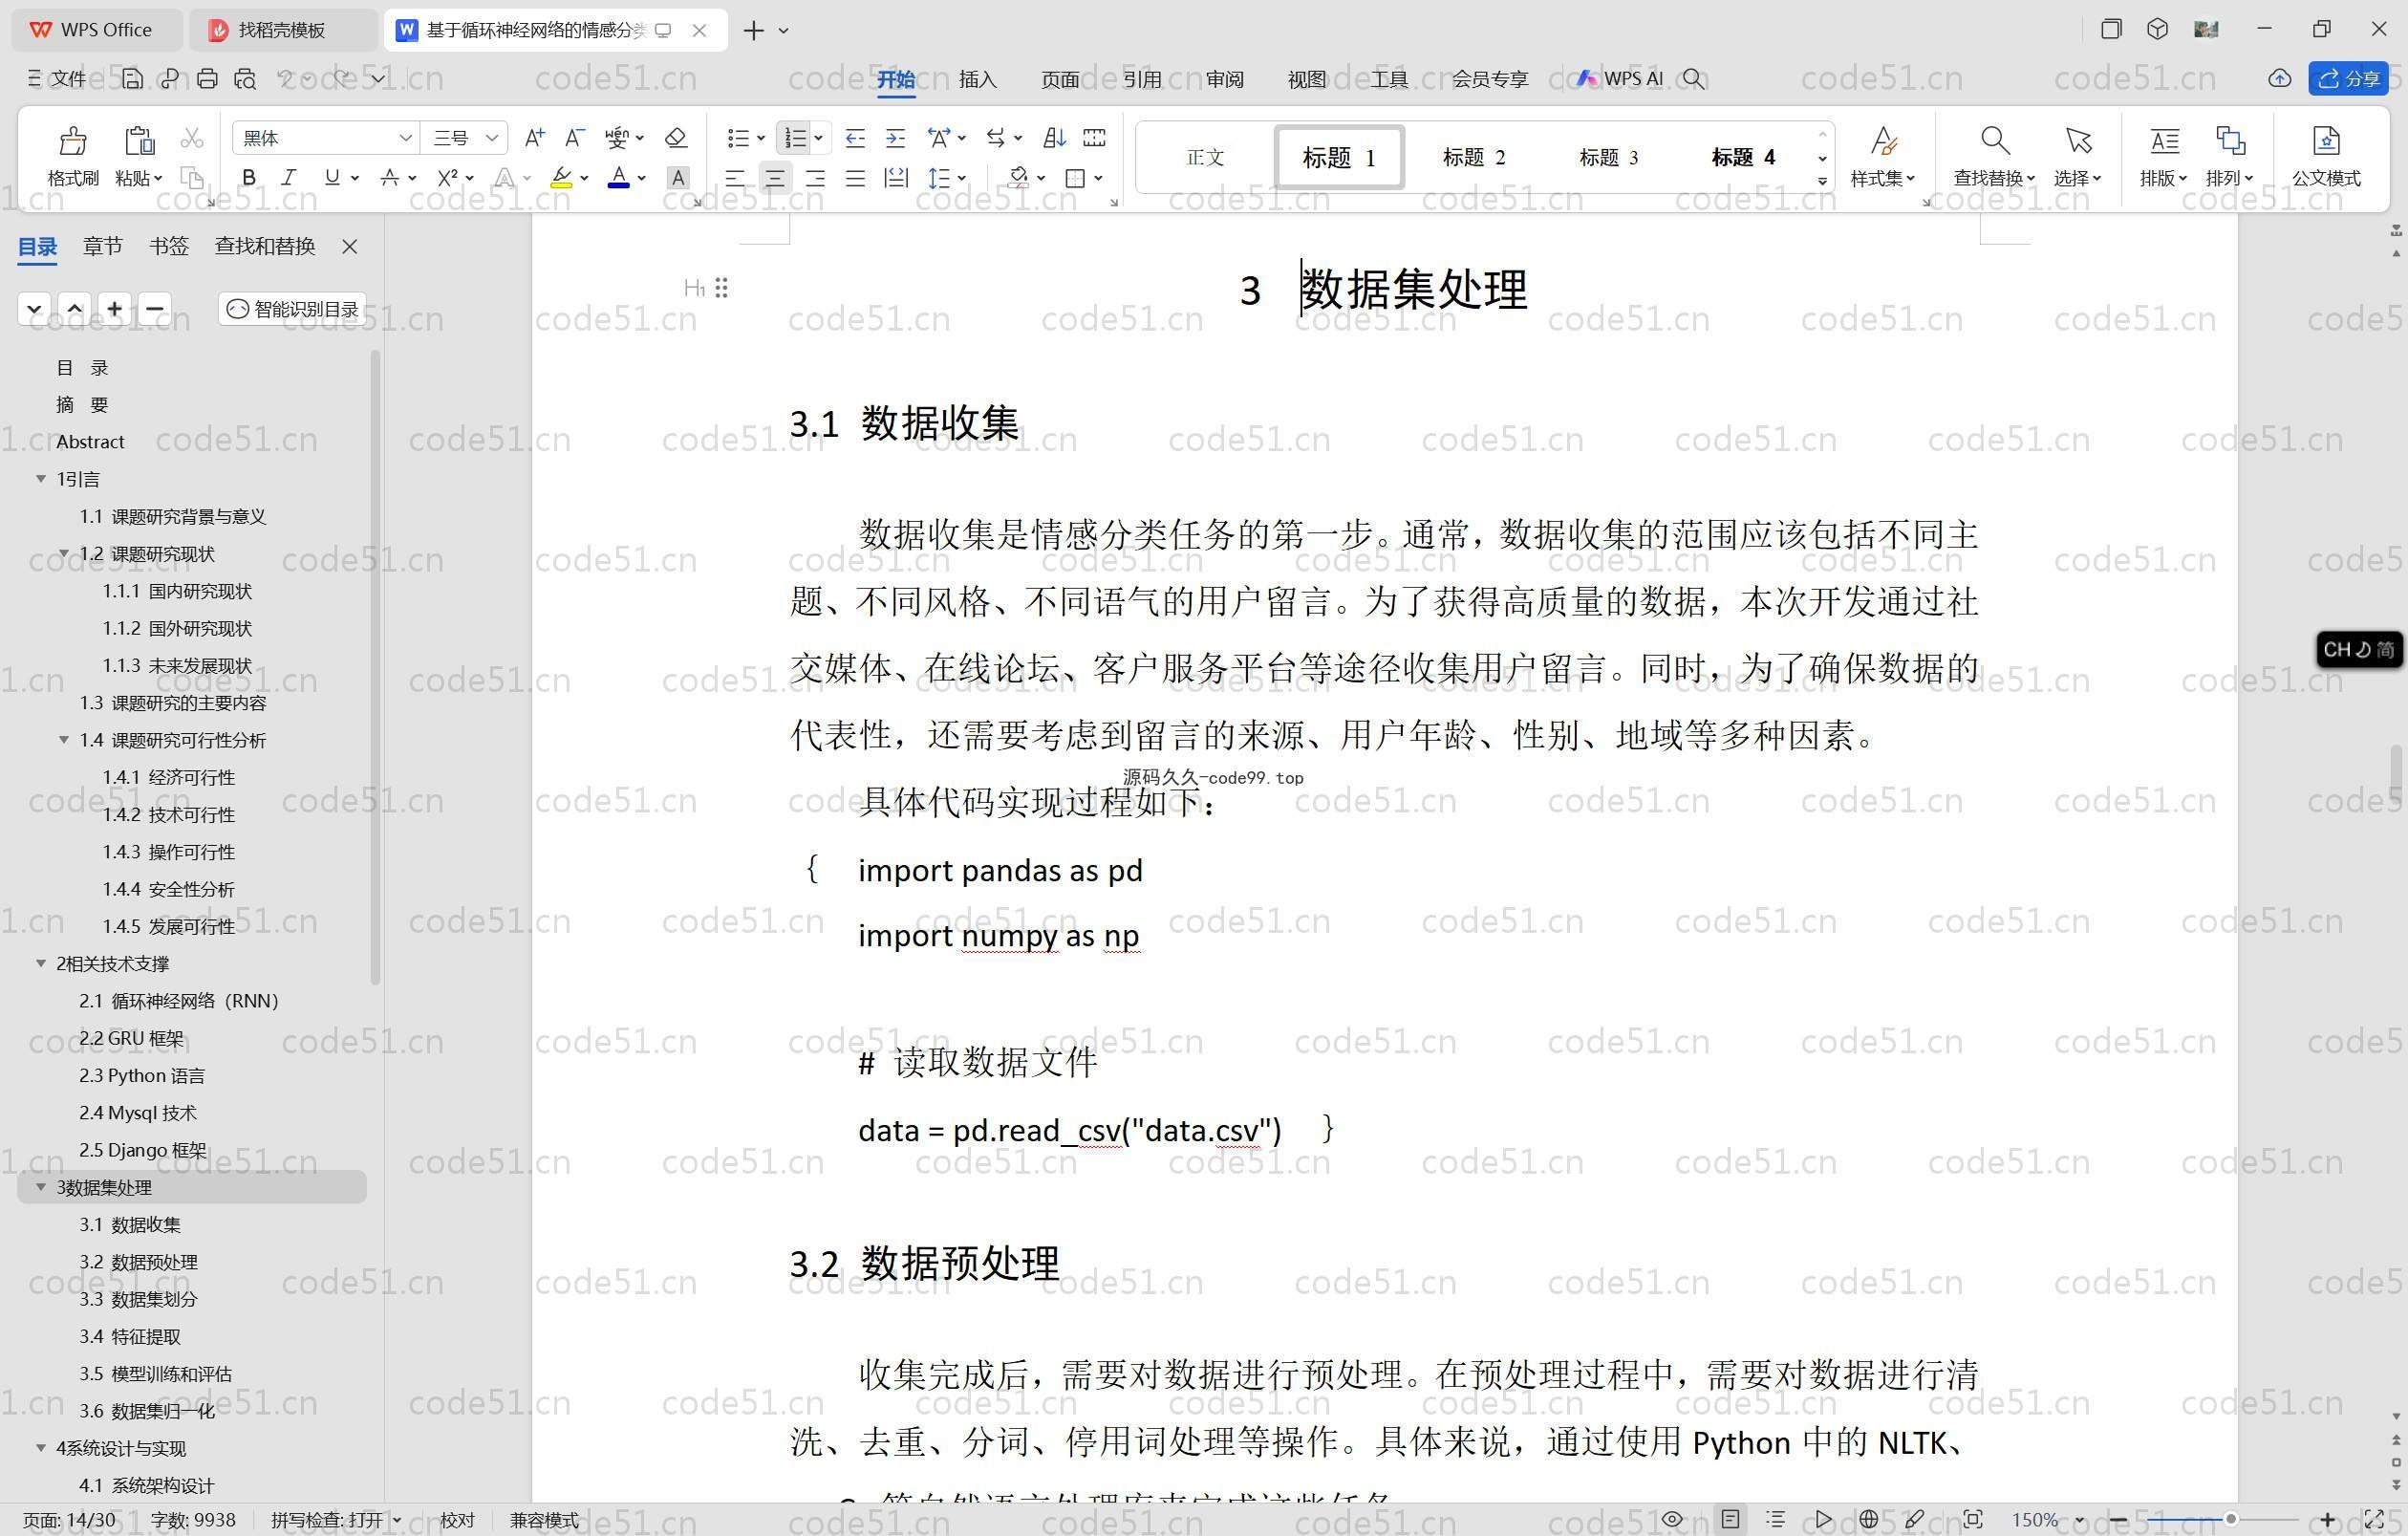Collapse the 1.4 课题研究可行性分析 outline node
This screenshot has height=1536, width=2408.
[64, 740]
